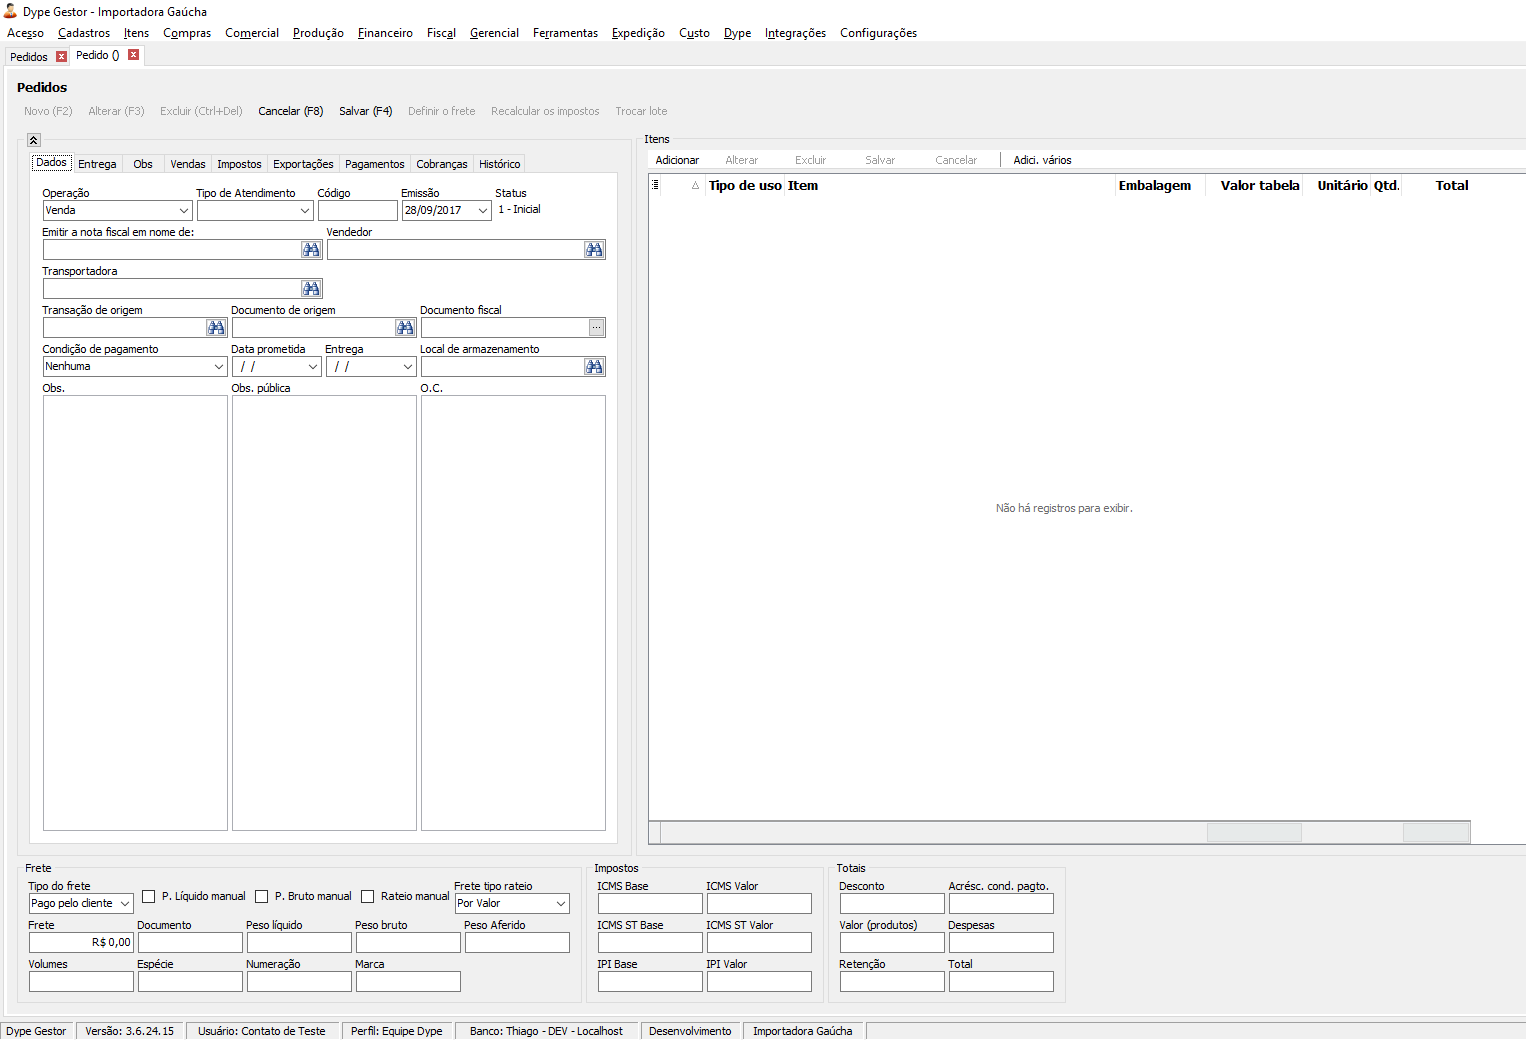The width and height of the screenshot is (1526, 1040).
Task: Click 'Usuário: Contato de Teste' status text
Action: click(262, 1031)
